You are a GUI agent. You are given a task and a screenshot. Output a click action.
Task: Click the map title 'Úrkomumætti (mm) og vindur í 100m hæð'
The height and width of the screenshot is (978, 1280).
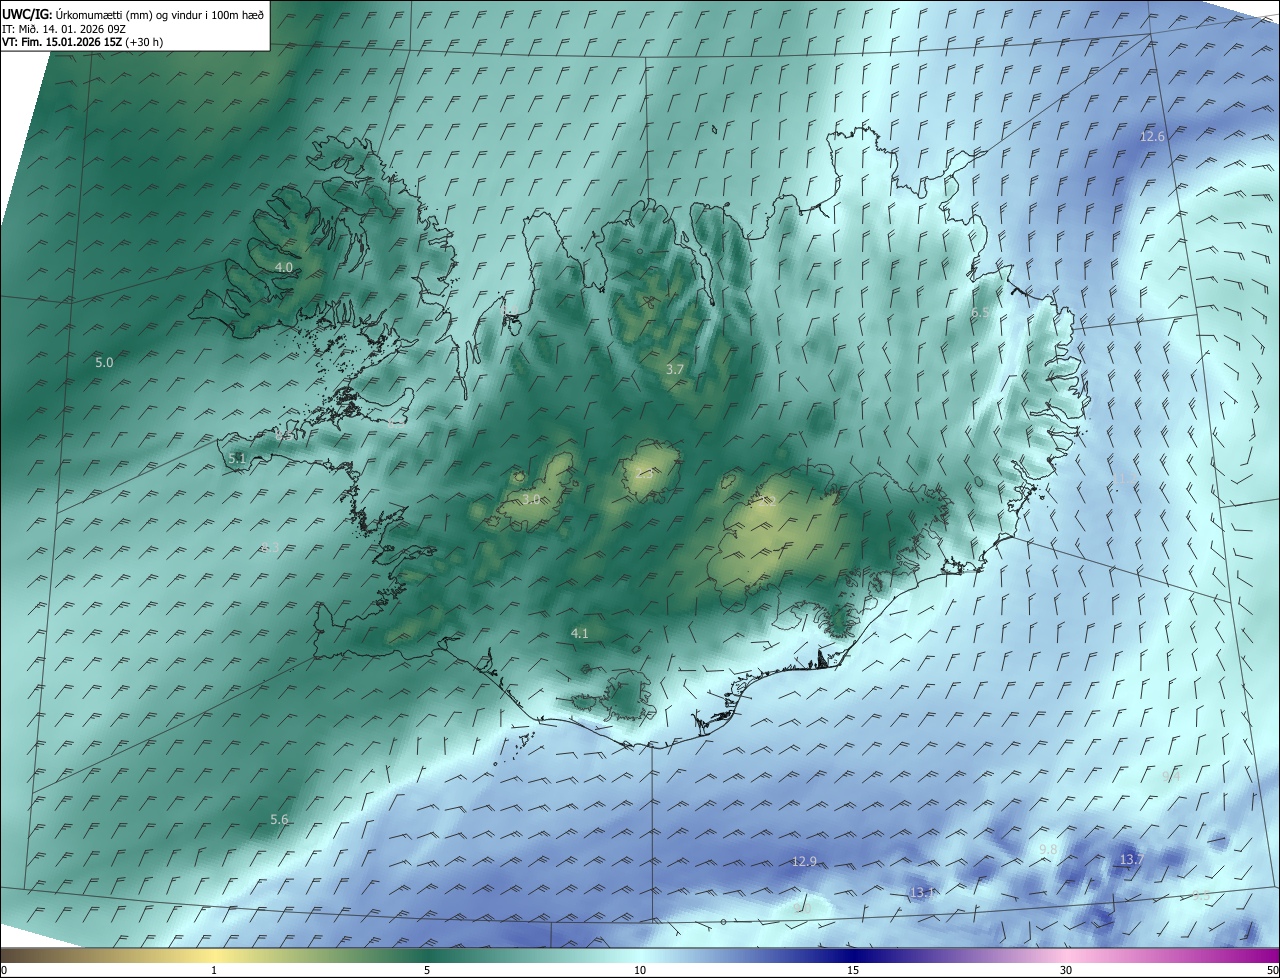pyautogui.click(x=159, y=15)
